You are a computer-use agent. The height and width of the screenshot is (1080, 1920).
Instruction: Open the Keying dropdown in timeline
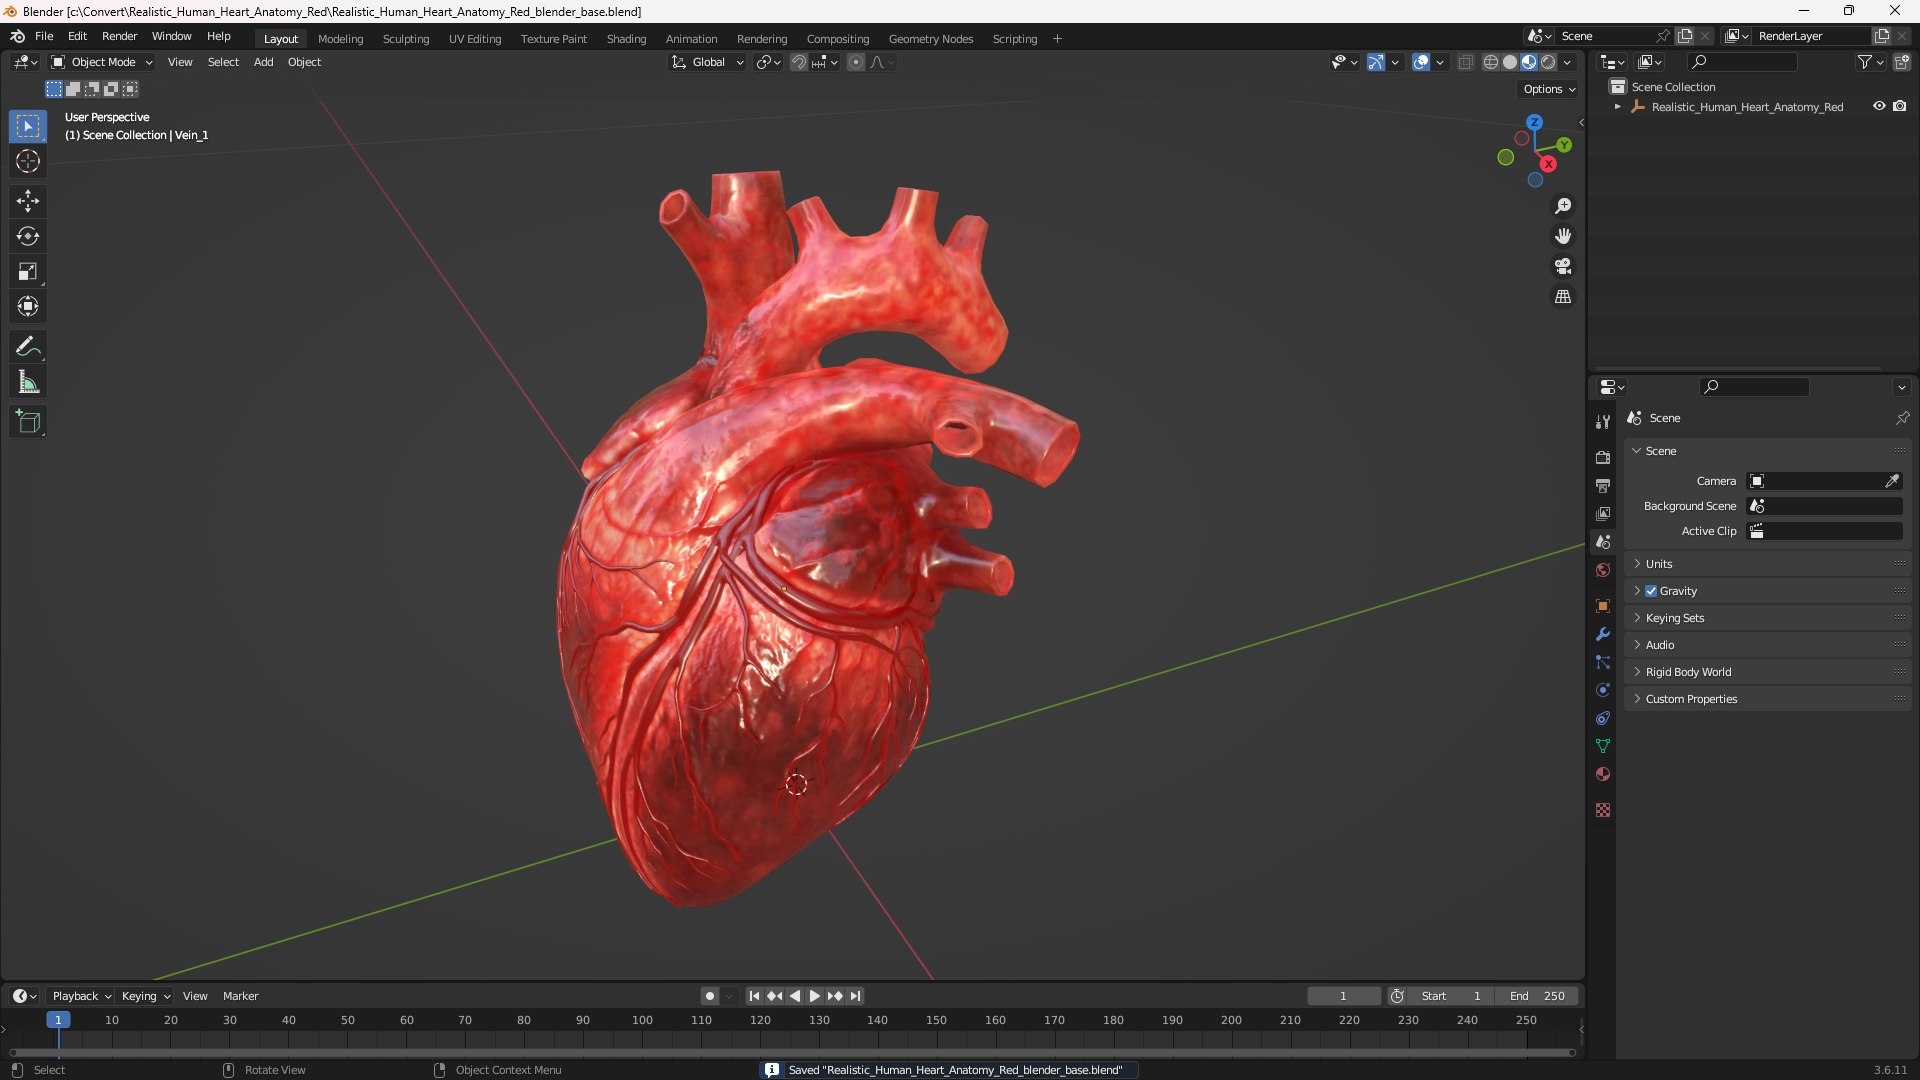[145, 996]
